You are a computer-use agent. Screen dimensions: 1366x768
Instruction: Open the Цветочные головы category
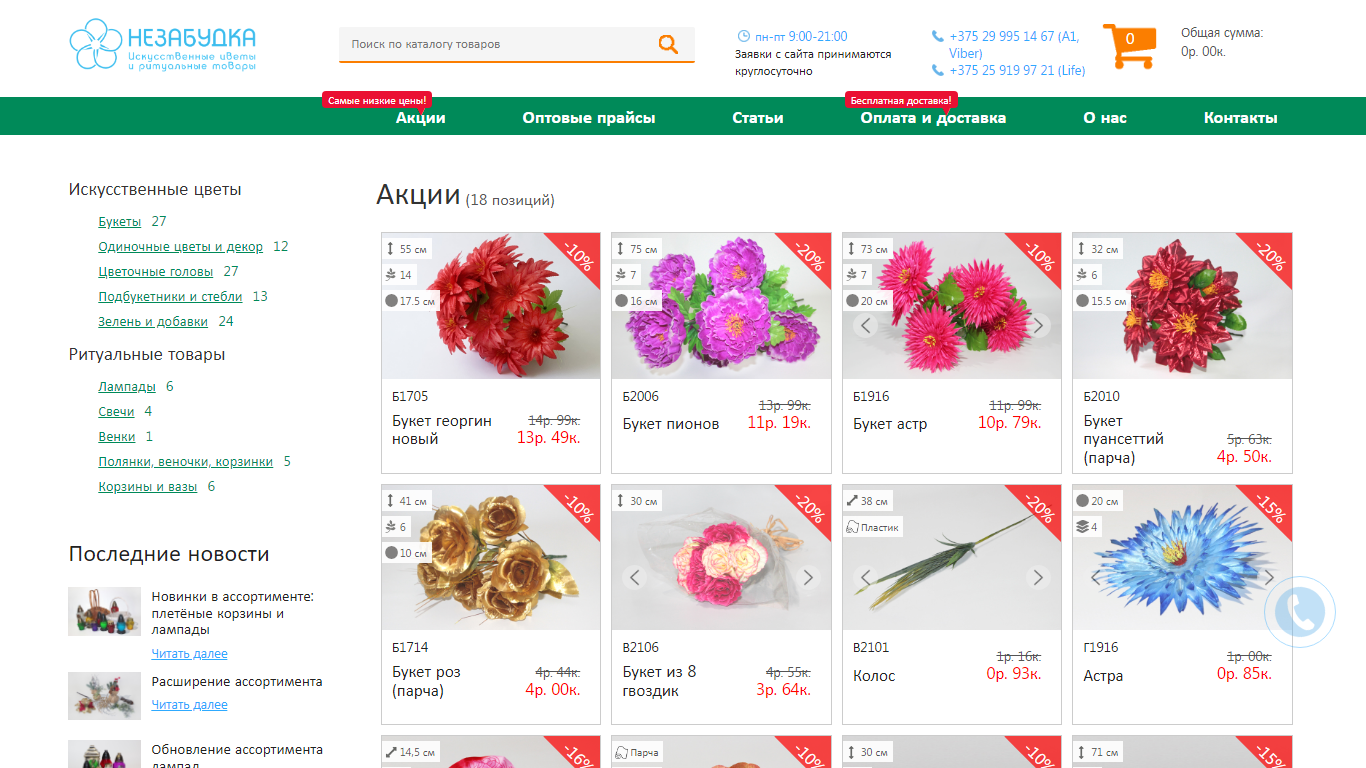155,272
